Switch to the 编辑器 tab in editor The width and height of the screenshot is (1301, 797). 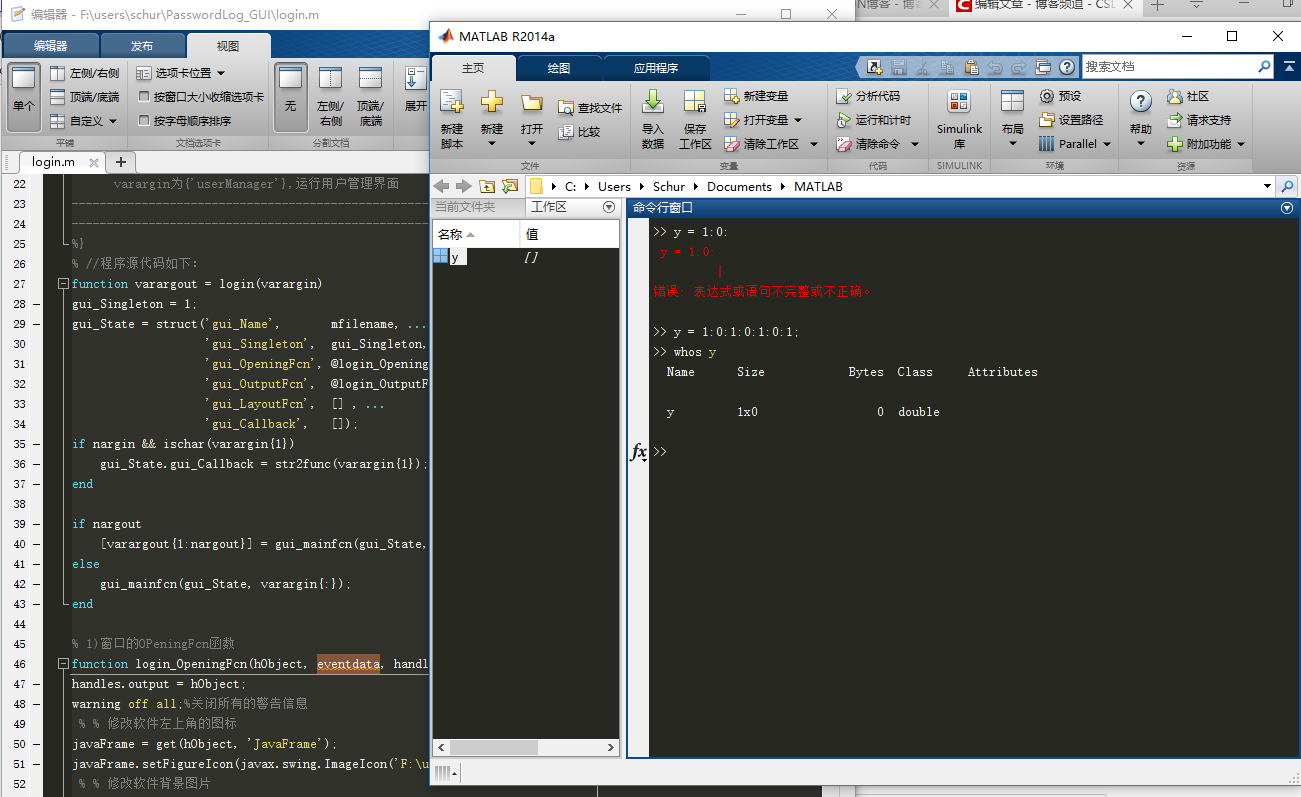(51, 46)
